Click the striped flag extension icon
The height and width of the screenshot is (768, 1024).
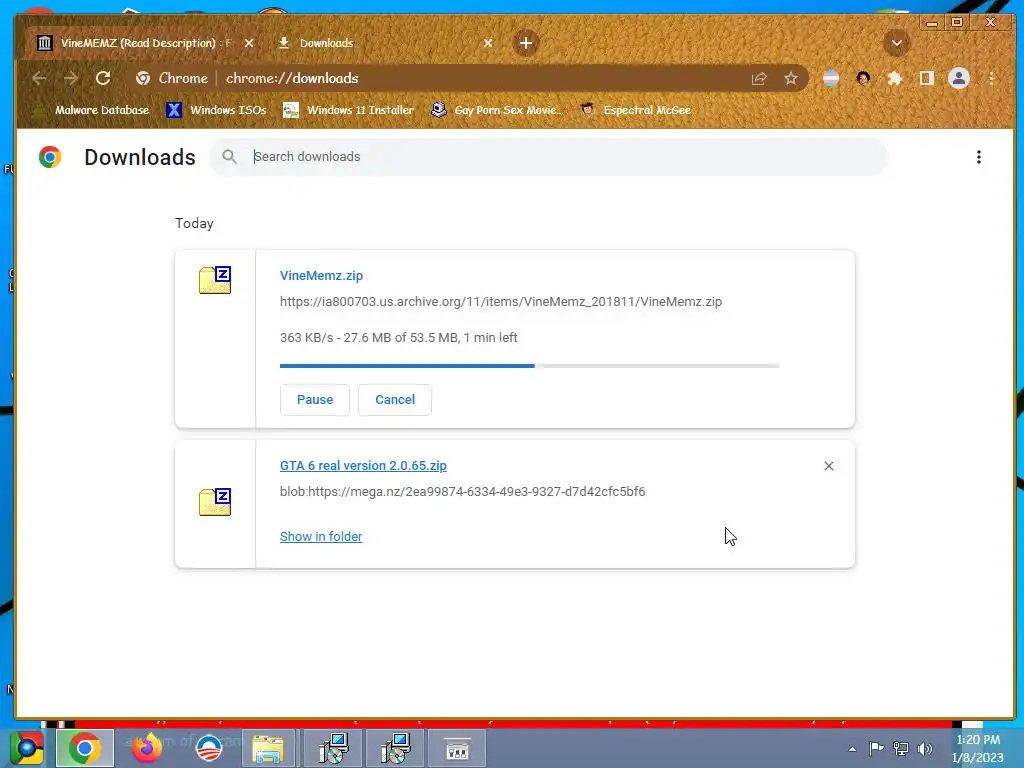tap(831, 78)
